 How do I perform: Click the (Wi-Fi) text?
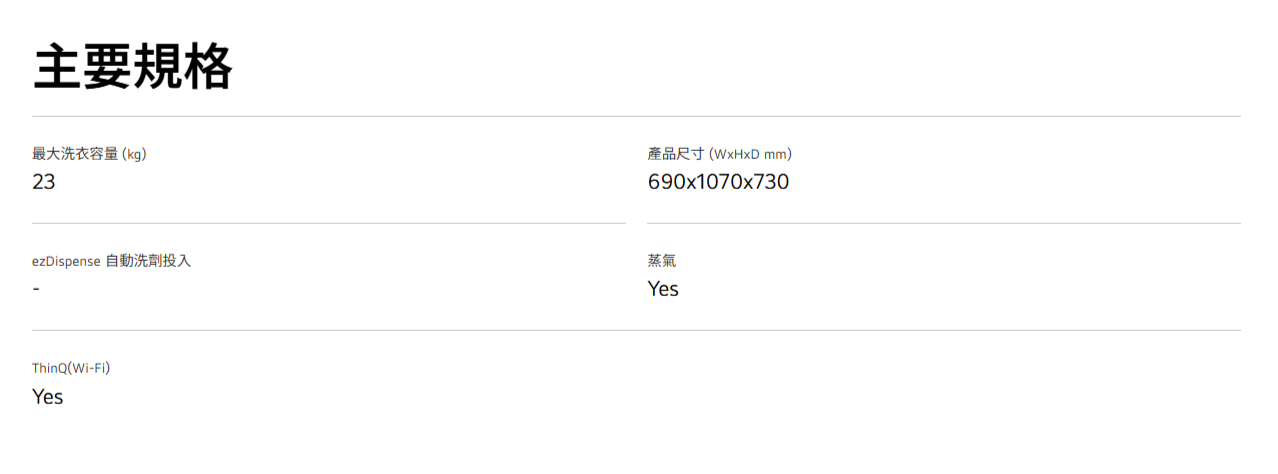click(90, 368)
